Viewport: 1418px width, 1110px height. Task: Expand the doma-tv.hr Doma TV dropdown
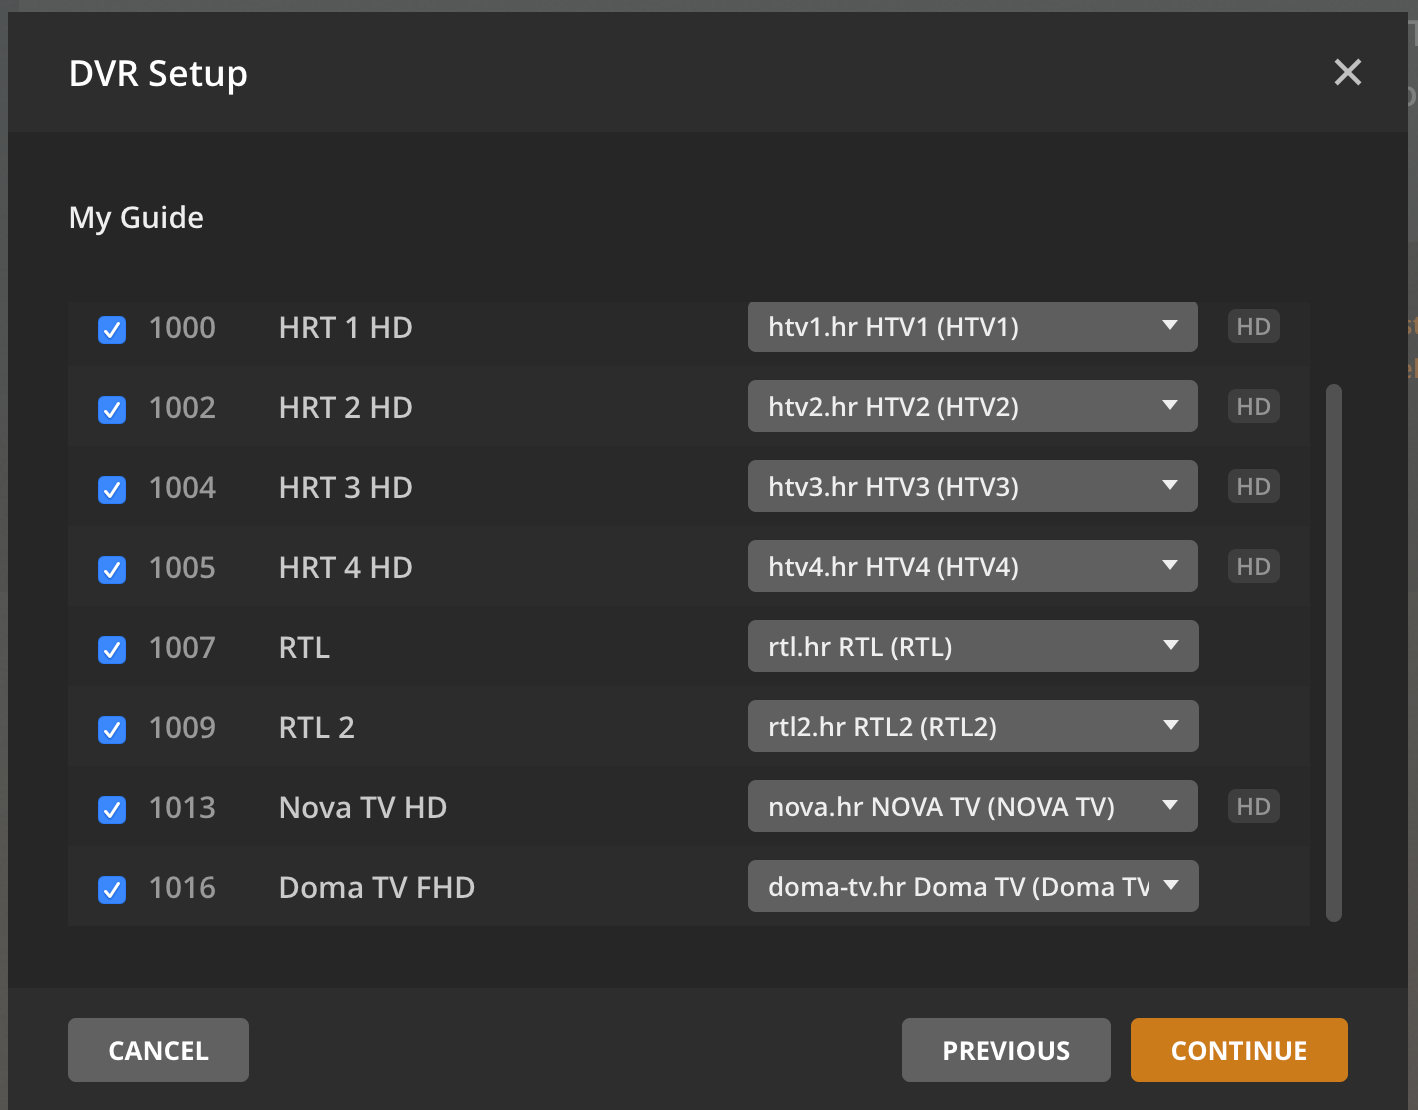pos(972,886)
